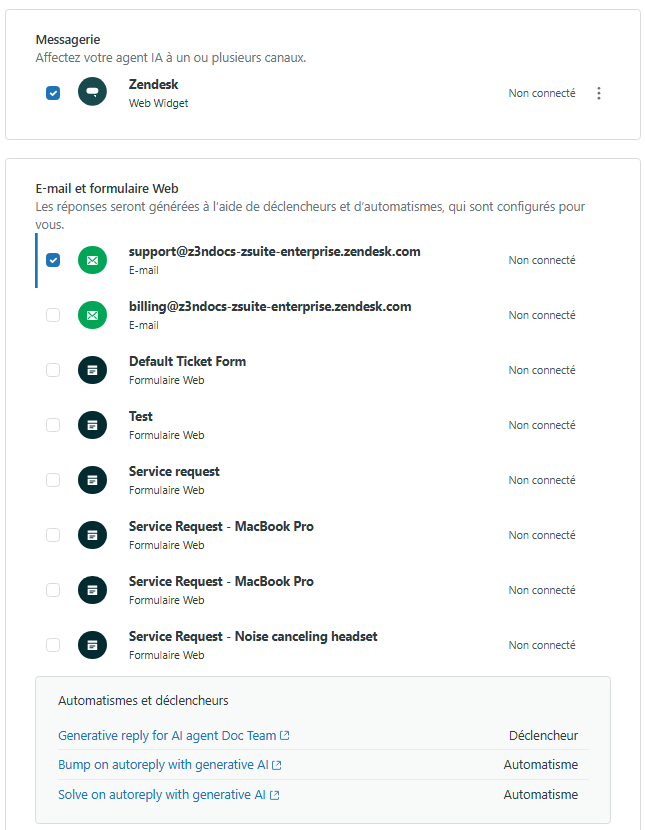Click the Non connecté status beside Zendesk
This screenshot has width=645, height=830.
click(x=542, y=93)
